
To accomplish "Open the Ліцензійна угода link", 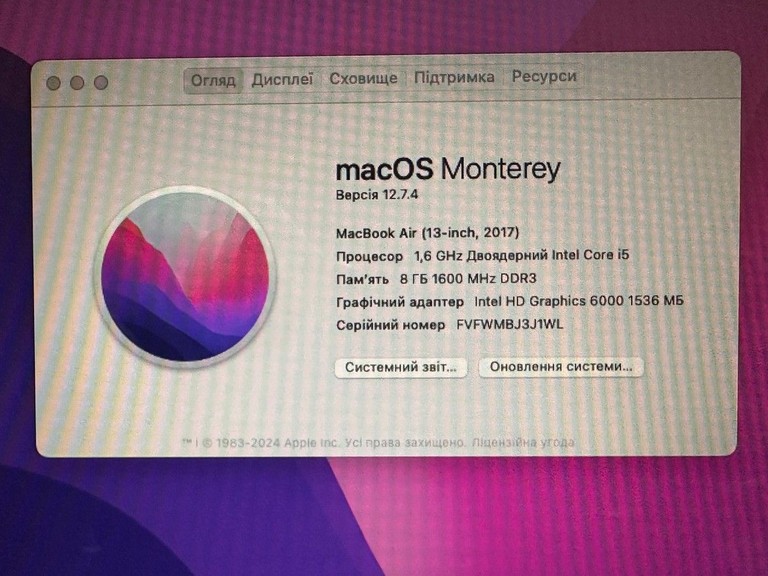I will click(523, 442).
